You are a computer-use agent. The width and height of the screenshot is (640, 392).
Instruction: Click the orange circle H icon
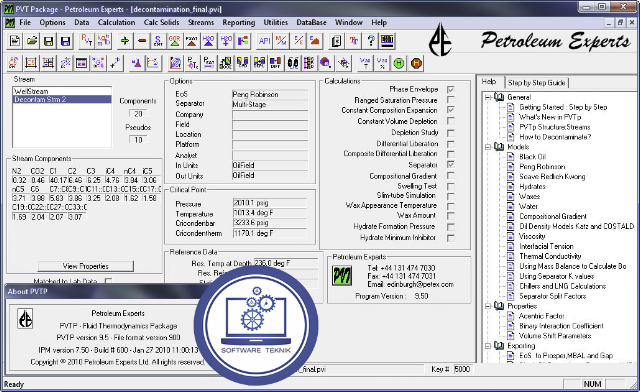point(416,63)
